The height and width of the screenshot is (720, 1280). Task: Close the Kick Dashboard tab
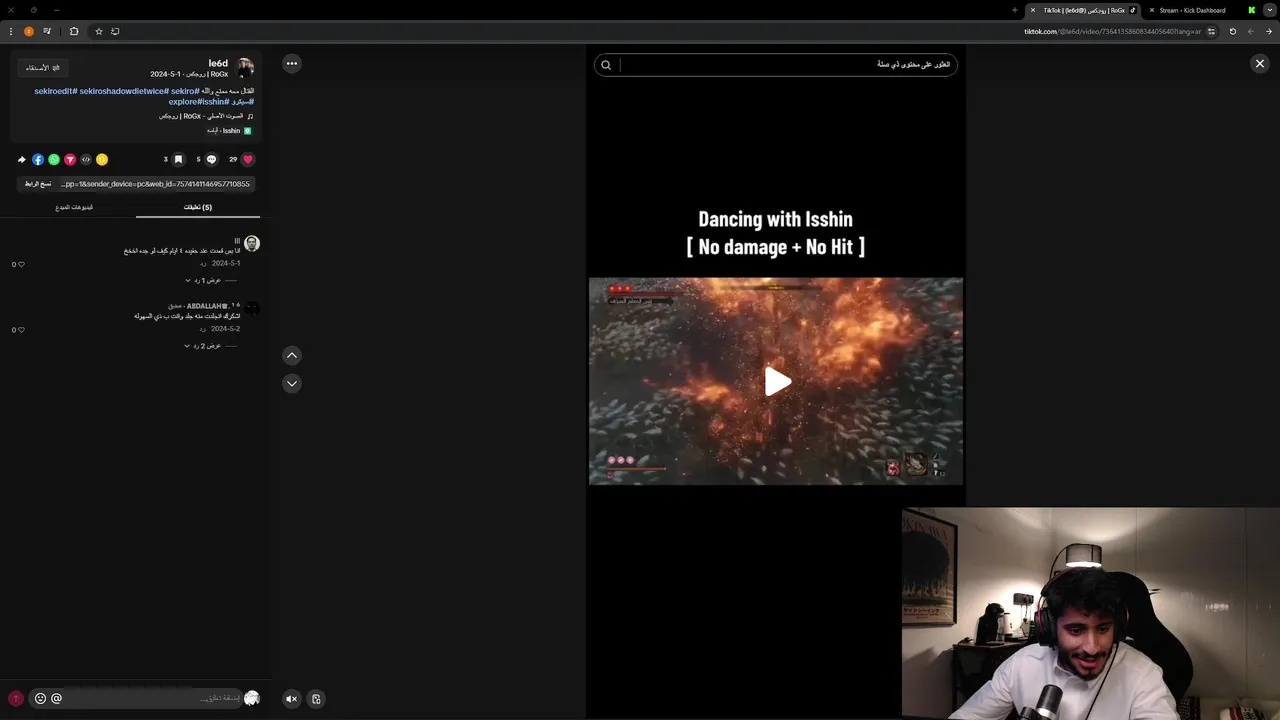coord(1151,10)
